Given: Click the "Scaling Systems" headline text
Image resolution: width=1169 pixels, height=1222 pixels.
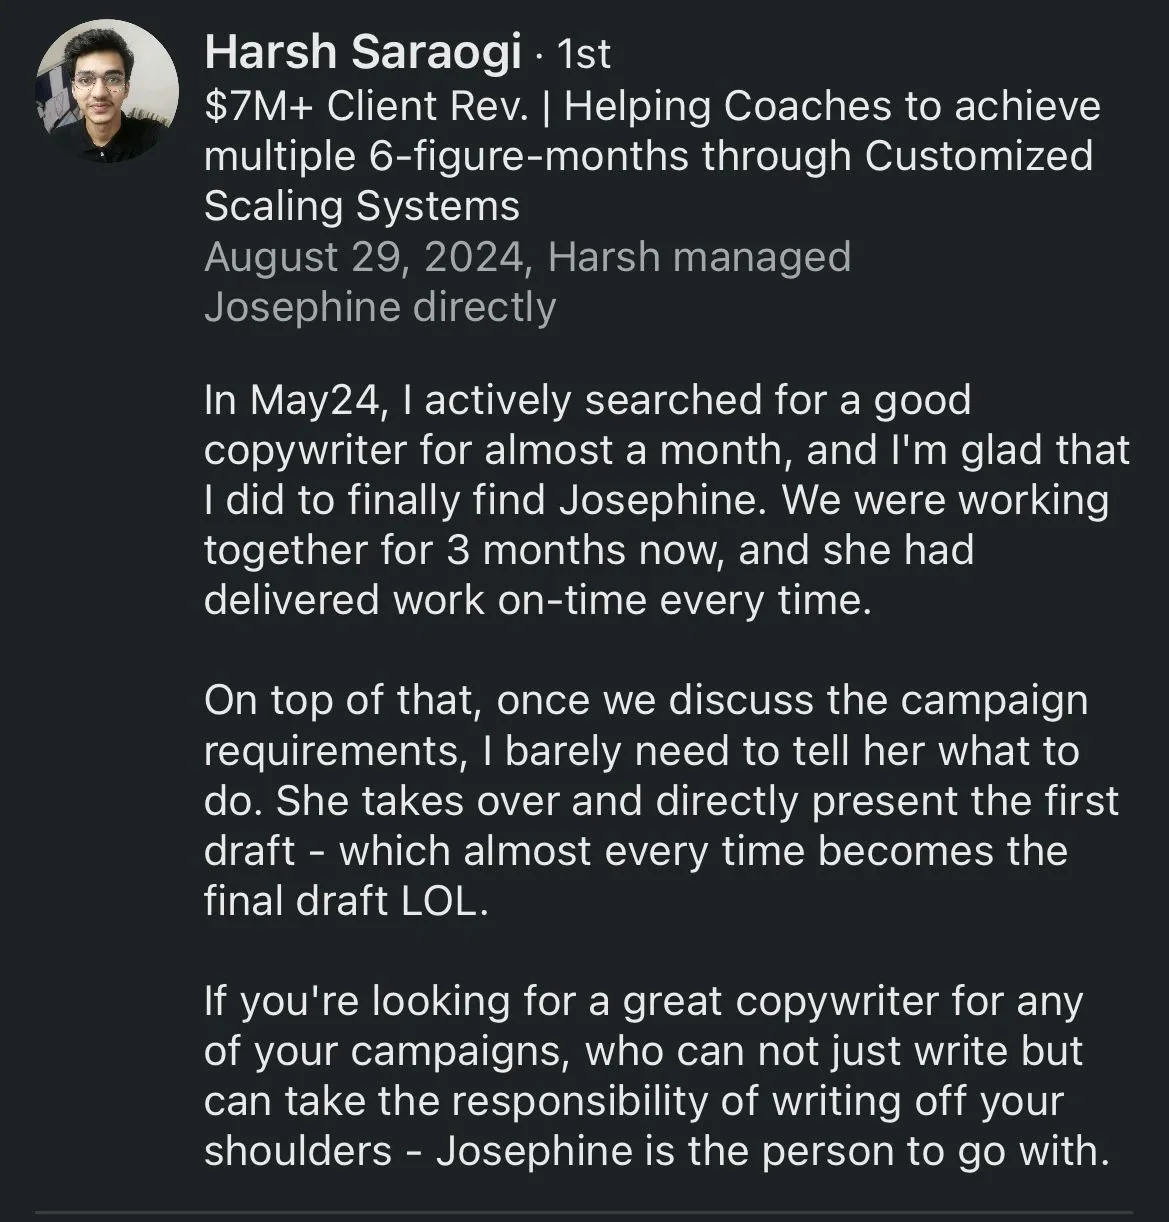Looking at the screenshot, I should point(362,206).
